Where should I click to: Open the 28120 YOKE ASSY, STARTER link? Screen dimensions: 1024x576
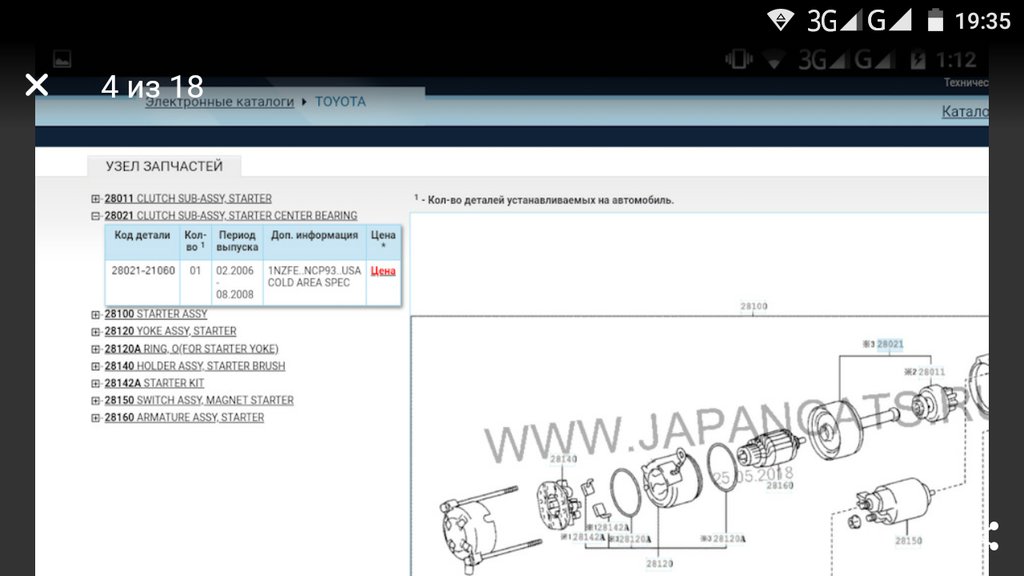(170, 331)
